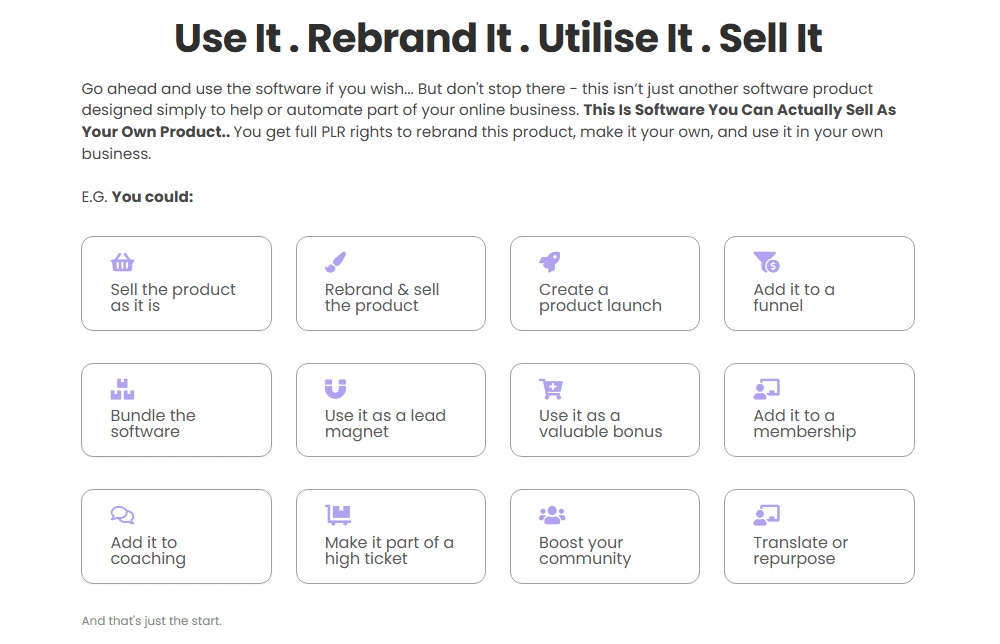The image size is (1000, 644).
Task: Select the 'Rebrand & sell the product' text
Action: pos(381,298)
